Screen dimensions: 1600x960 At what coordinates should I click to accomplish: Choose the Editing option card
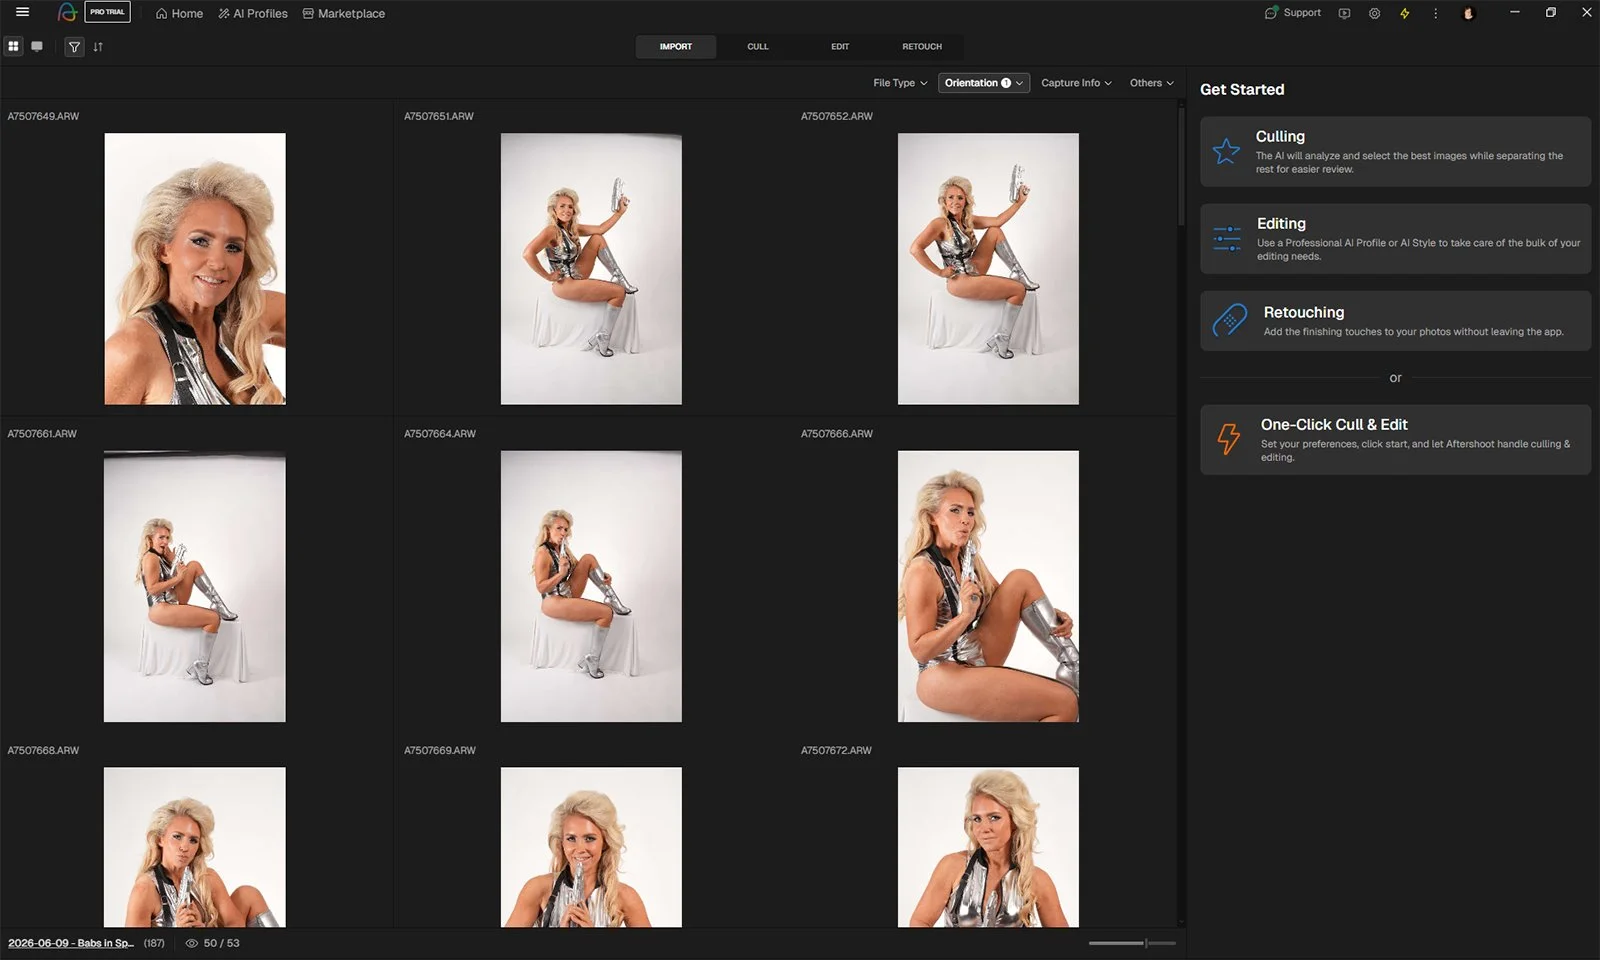[x=1395, y=238]
